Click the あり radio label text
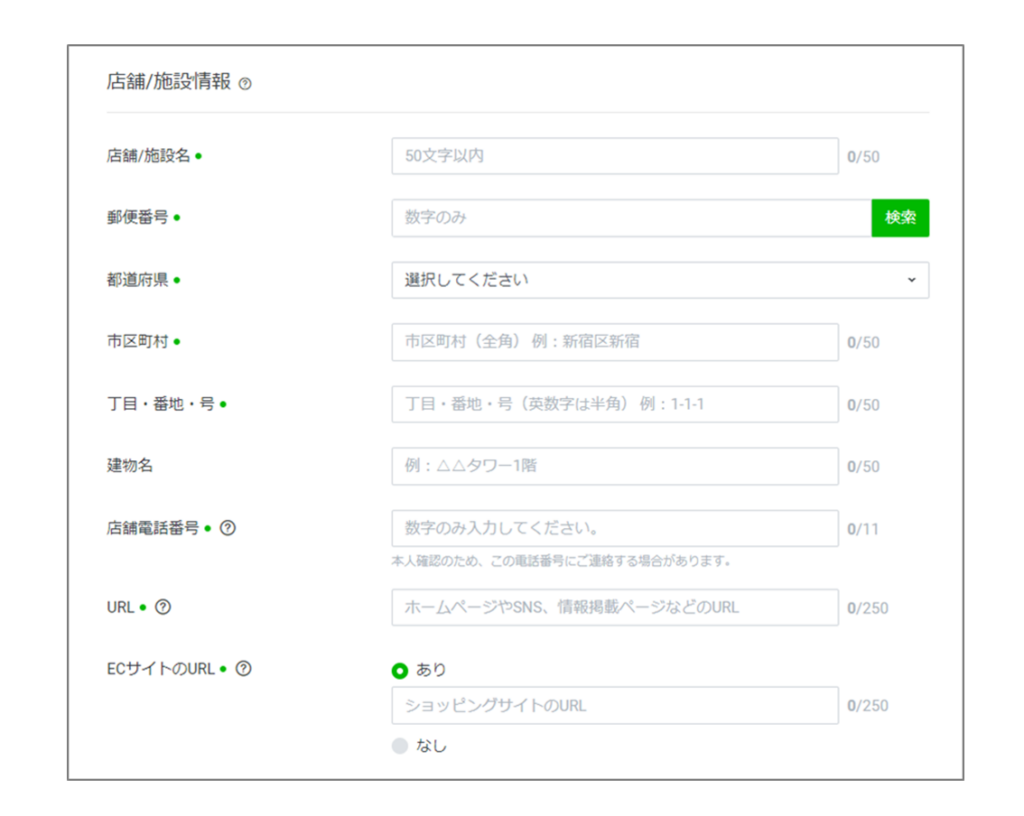This screenshot has width=1024, height=816. point(431,670)
